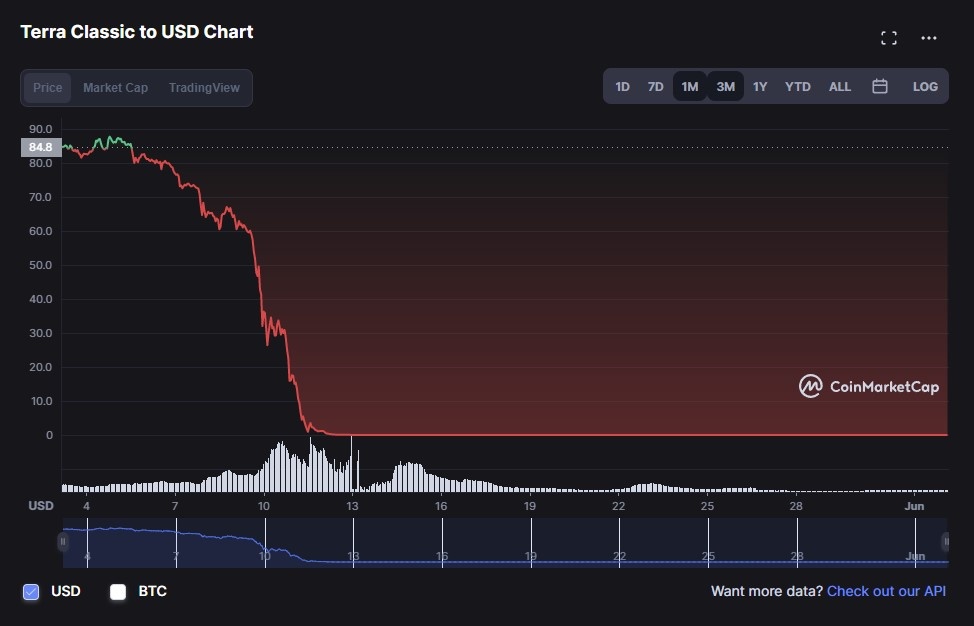The image size is (974, 626).
Task: Select the 3M time range
Action: coord(725,87)
